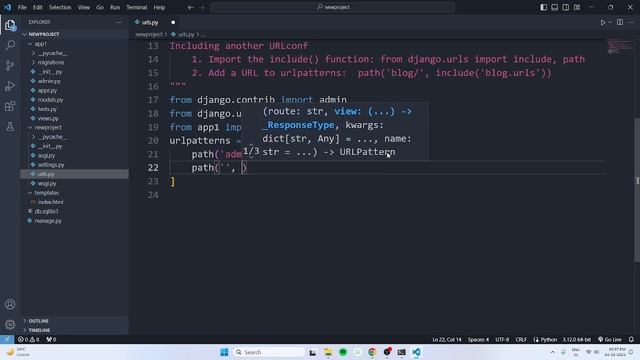Open the Terminal menu
The width and height of the screenshot is (640, 360).
[136, 7]
